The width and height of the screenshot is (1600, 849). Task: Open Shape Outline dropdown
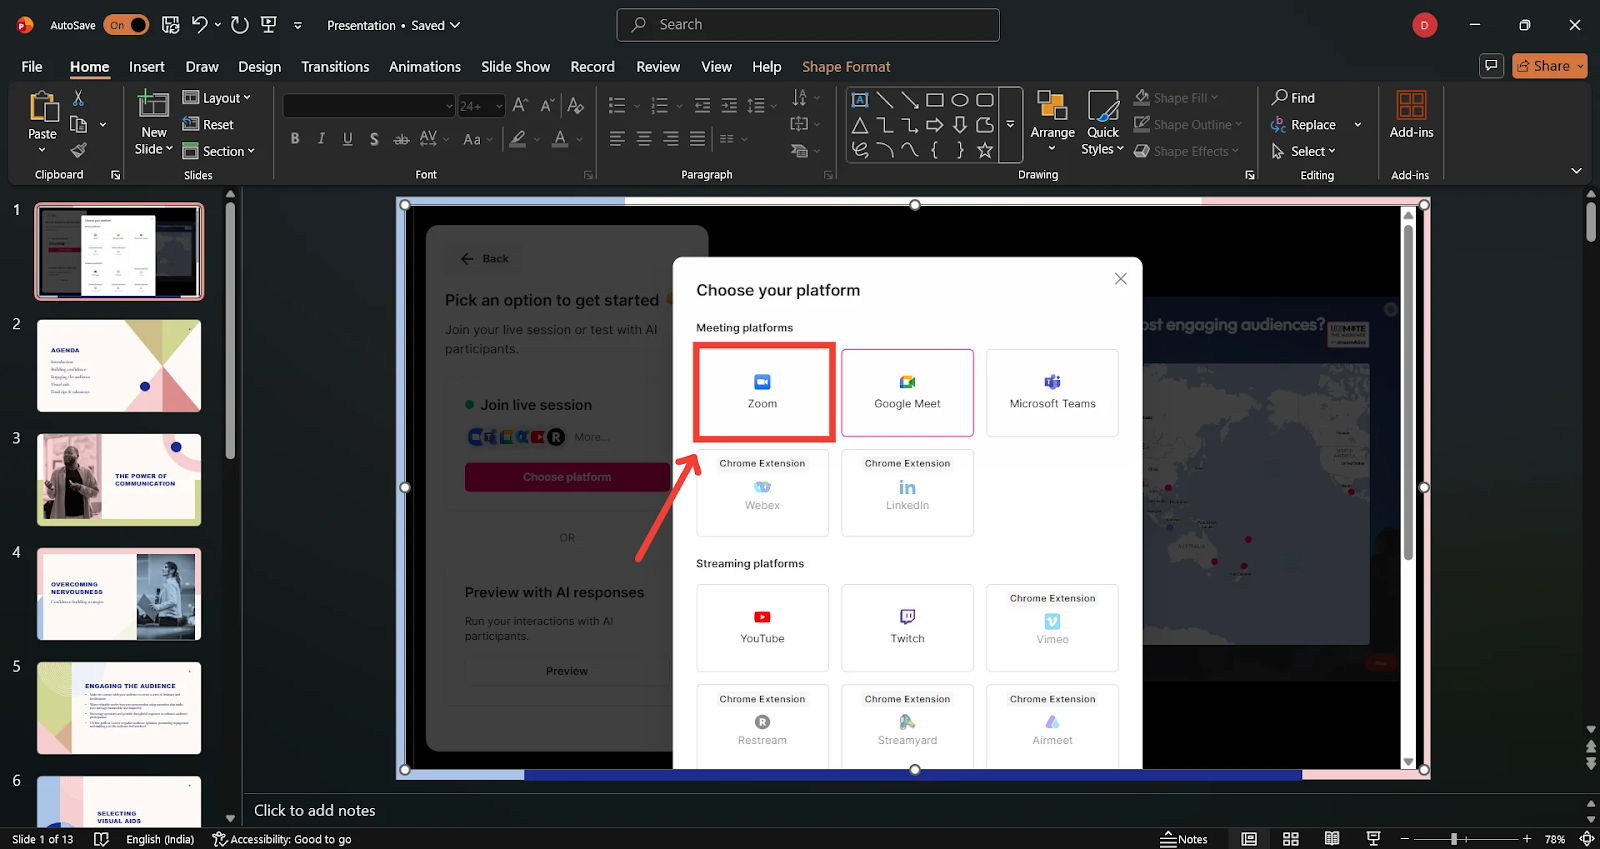point(1188,125)
